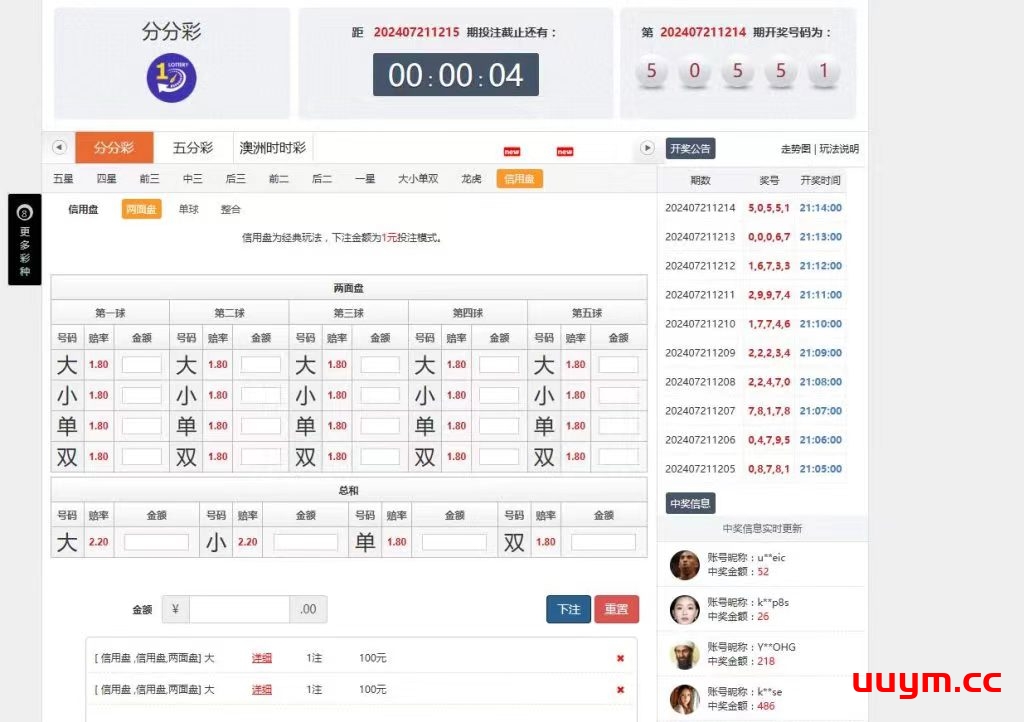Switch to the 五分彩 tab
Viewport: 1024px width, 722px height.
coord(193,148)
